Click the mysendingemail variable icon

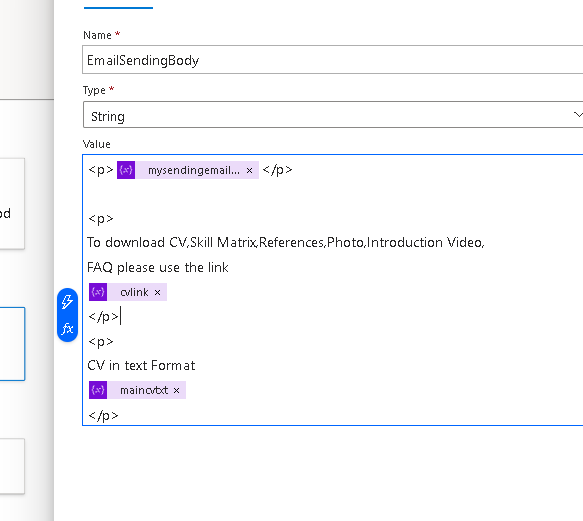coord(126,170)
